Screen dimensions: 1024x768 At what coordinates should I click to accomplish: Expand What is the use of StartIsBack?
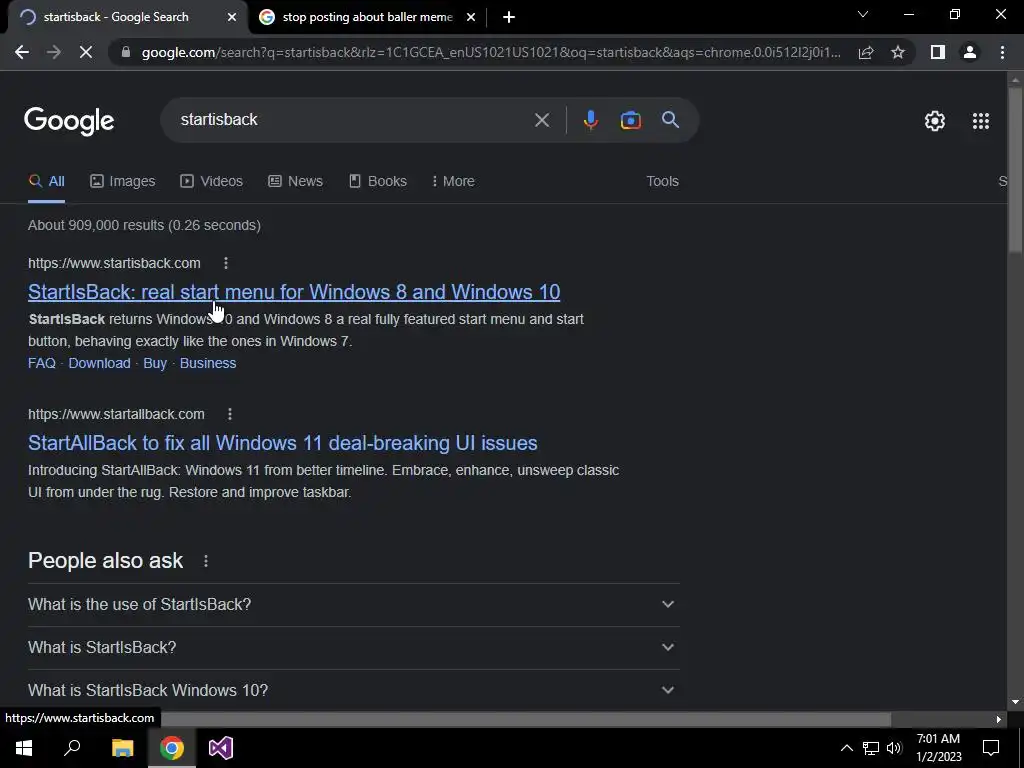[x=353, y=605]
